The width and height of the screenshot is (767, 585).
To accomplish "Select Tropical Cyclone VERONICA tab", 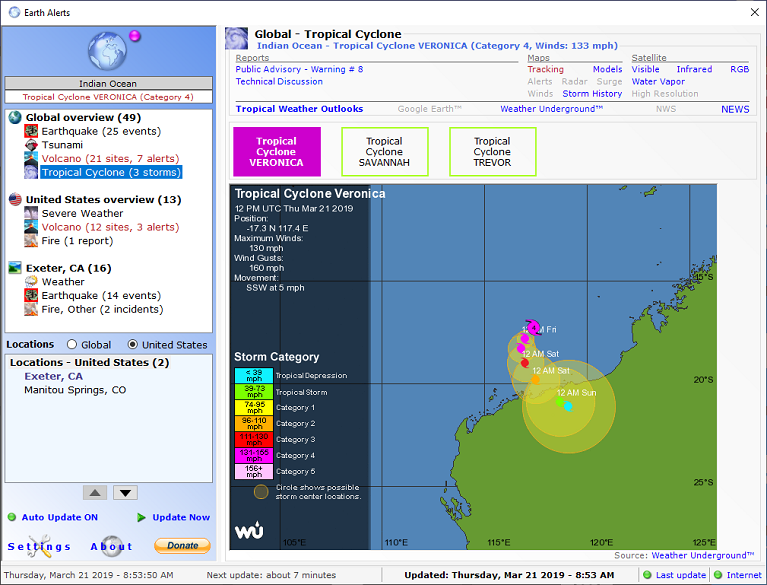I will (277, 152).
